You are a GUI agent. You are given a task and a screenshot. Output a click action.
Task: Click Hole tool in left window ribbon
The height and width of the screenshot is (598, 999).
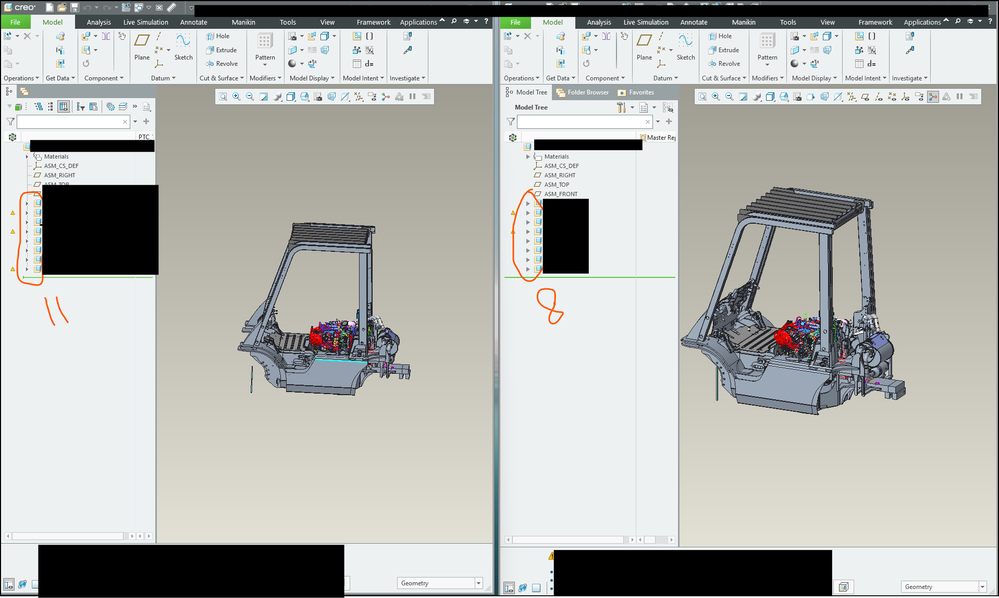pyautogui.click(x=218, y=36)
